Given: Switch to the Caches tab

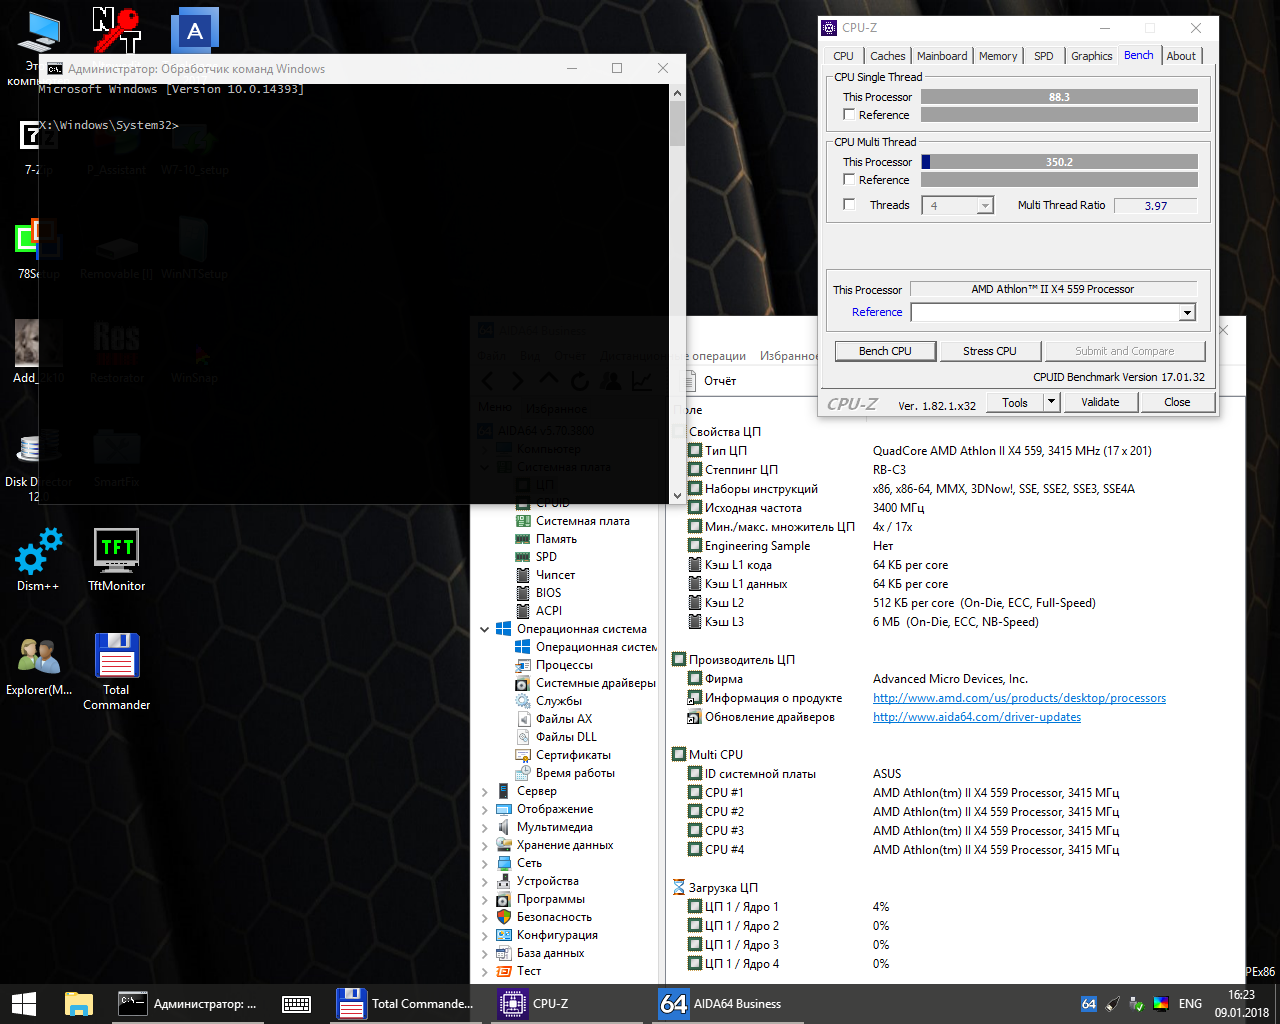Looking at the screenshot, I should pyautogui.click(x=887, y=56).
